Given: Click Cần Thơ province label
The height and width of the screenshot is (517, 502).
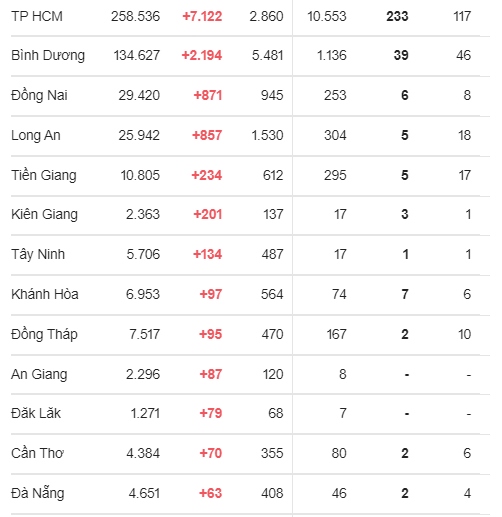Looking at the screenshot, I should click(37, 453).
